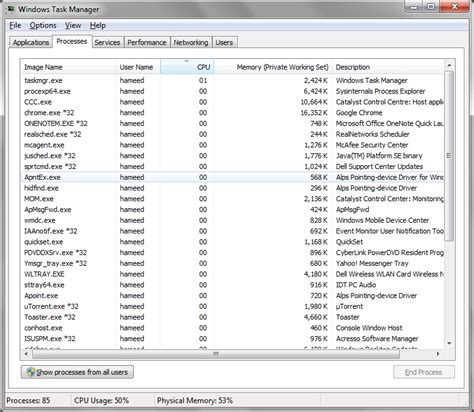Image resolution: width=474 pixels, height=412 pixels.
Task: Click the Google Chrome description cell
Action: tap(359, 113)
